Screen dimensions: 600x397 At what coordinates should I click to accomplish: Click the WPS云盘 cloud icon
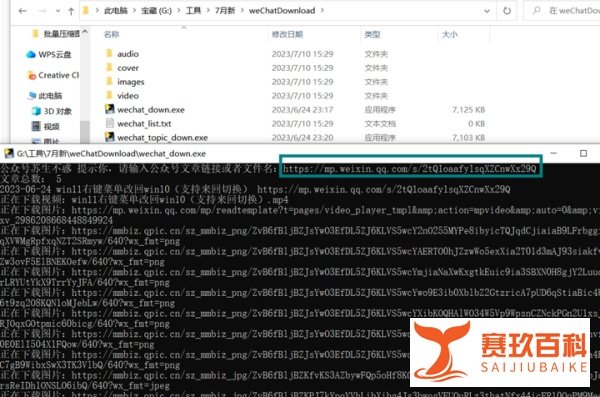31,54
